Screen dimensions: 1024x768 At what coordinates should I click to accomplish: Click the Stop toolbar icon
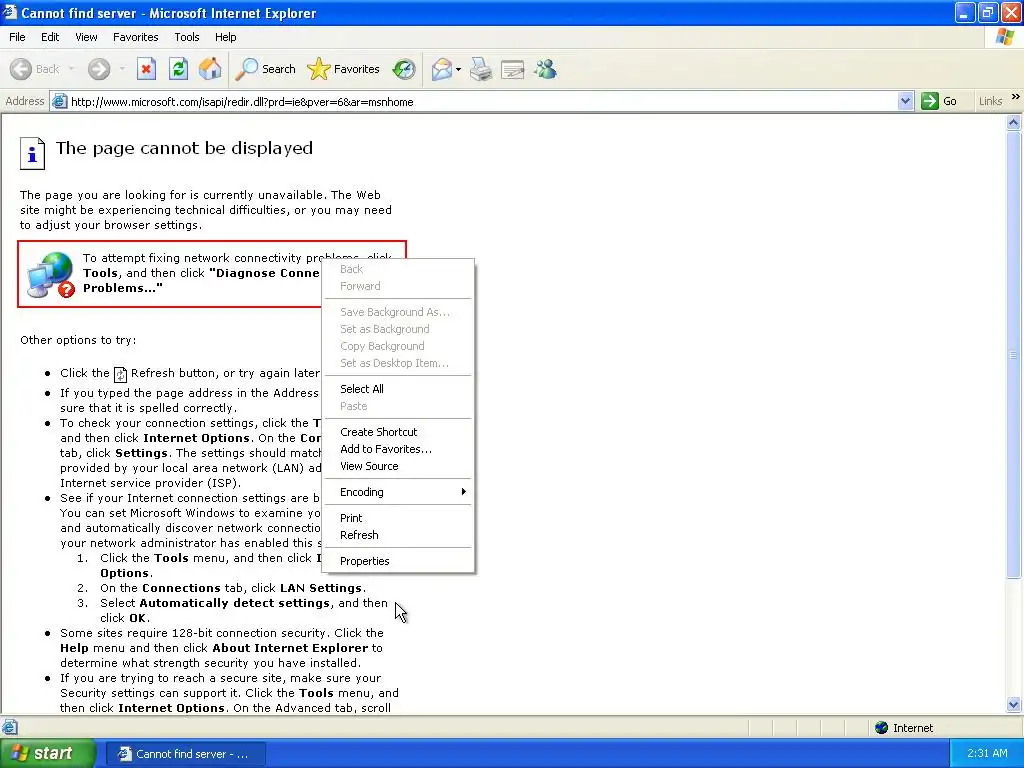(x=146, y=69)
